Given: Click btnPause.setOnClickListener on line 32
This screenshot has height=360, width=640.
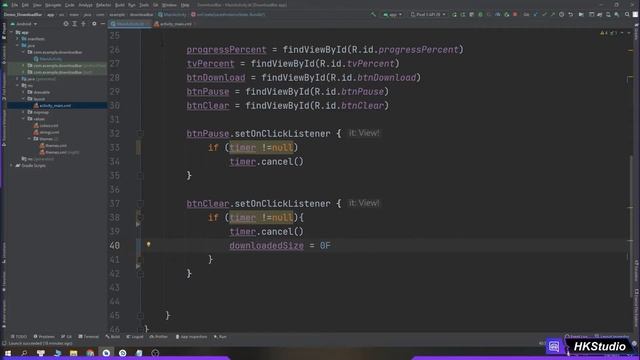Looking at the screenshot, I should [x=258, y=134].
